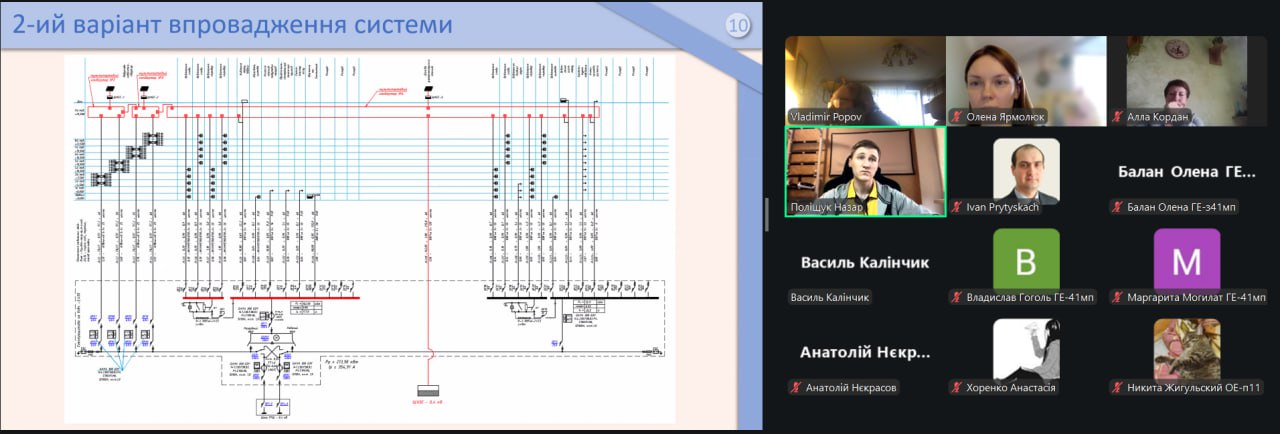Click the green B avatar of Владислав Гоголь
The width and height of the screenshot is (1280, 434).
coord(1025,260)
